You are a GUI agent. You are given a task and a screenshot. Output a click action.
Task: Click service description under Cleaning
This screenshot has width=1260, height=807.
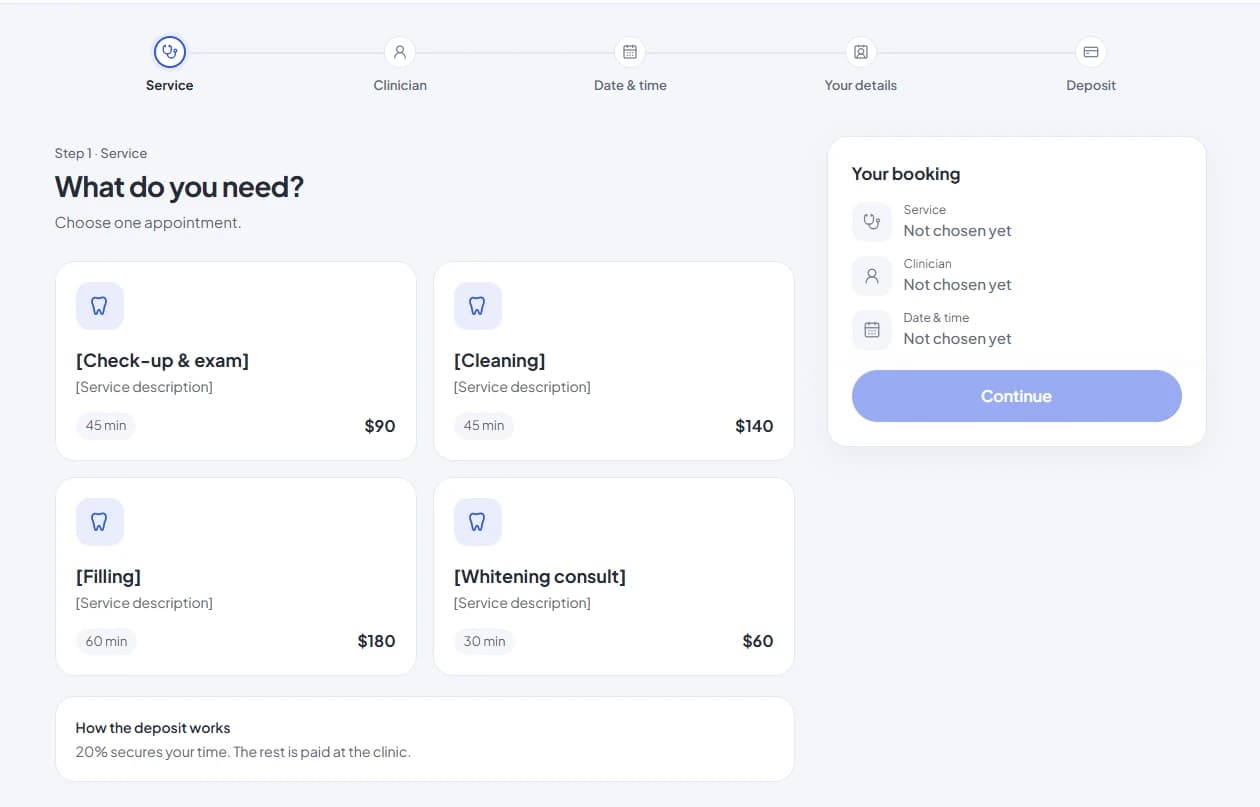[x=522, y=387]
